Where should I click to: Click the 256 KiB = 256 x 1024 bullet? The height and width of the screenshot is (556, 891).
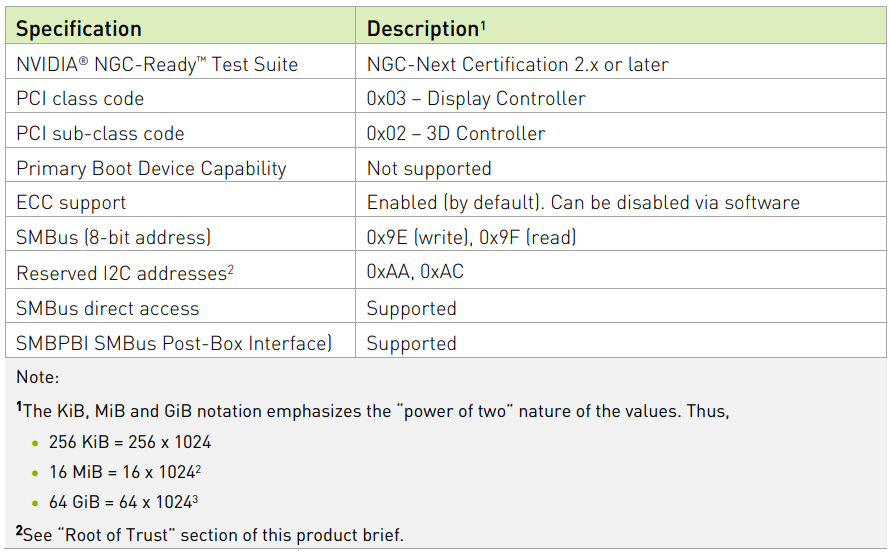pyautogui.click(x=130, y=442)
